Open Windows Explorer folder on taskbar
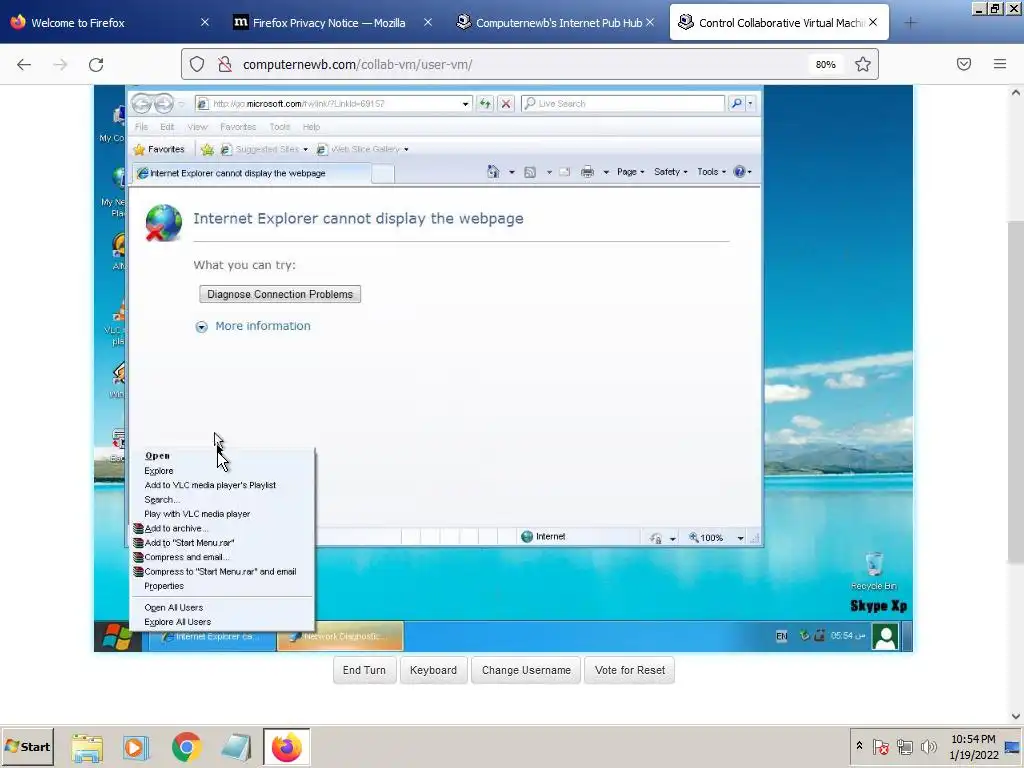 87,746
